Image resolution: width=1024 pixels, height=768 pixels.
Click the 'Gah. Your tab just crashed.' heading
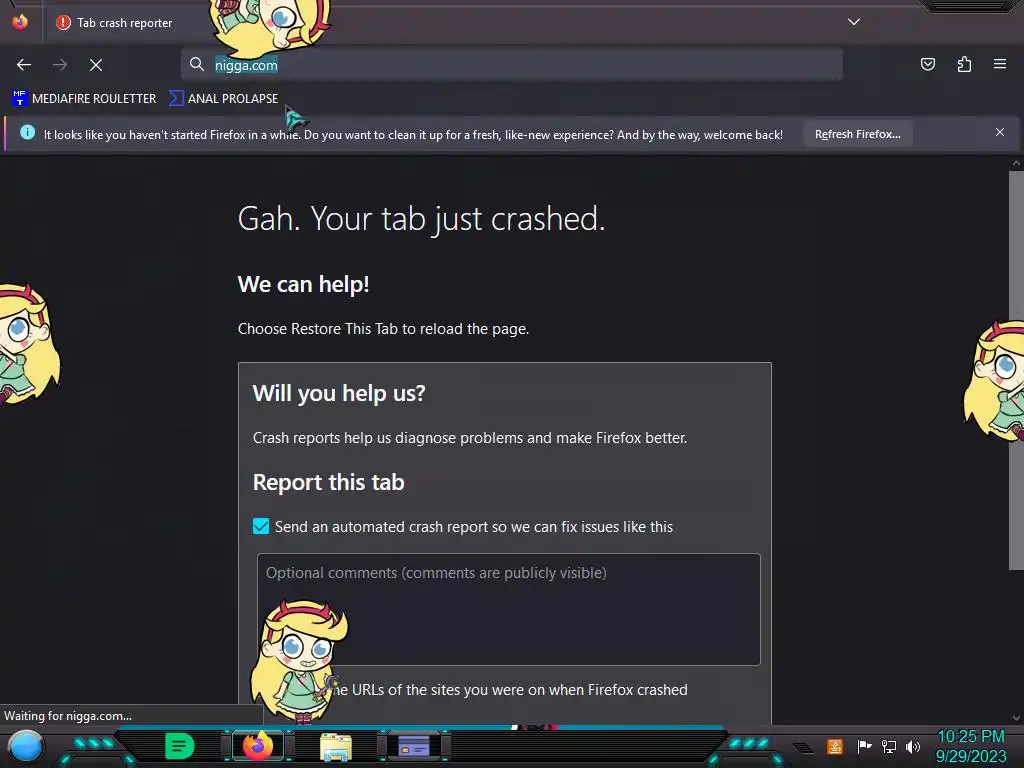pyautogui.click(x=421, y=219)
